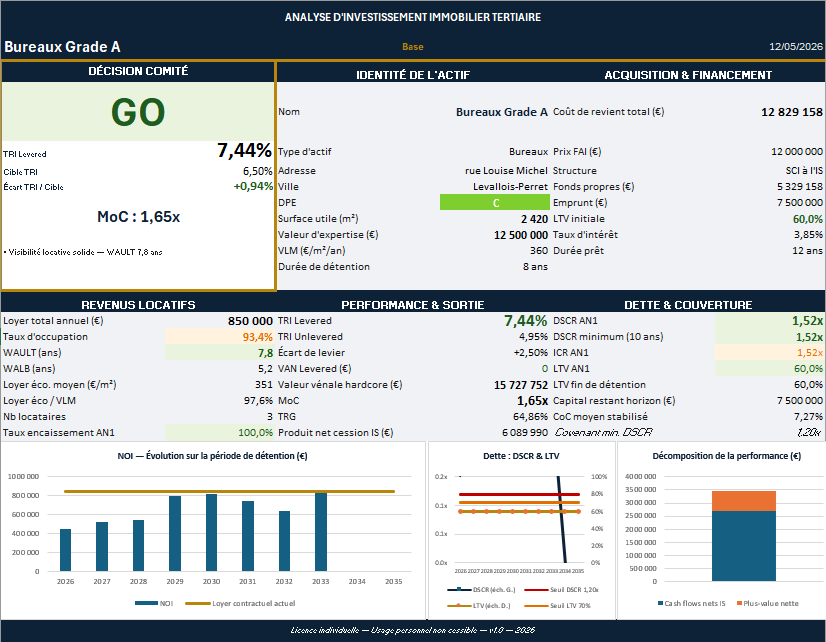Click the NOI legend entry
826x642 pixels.
(x=154, y=604)
